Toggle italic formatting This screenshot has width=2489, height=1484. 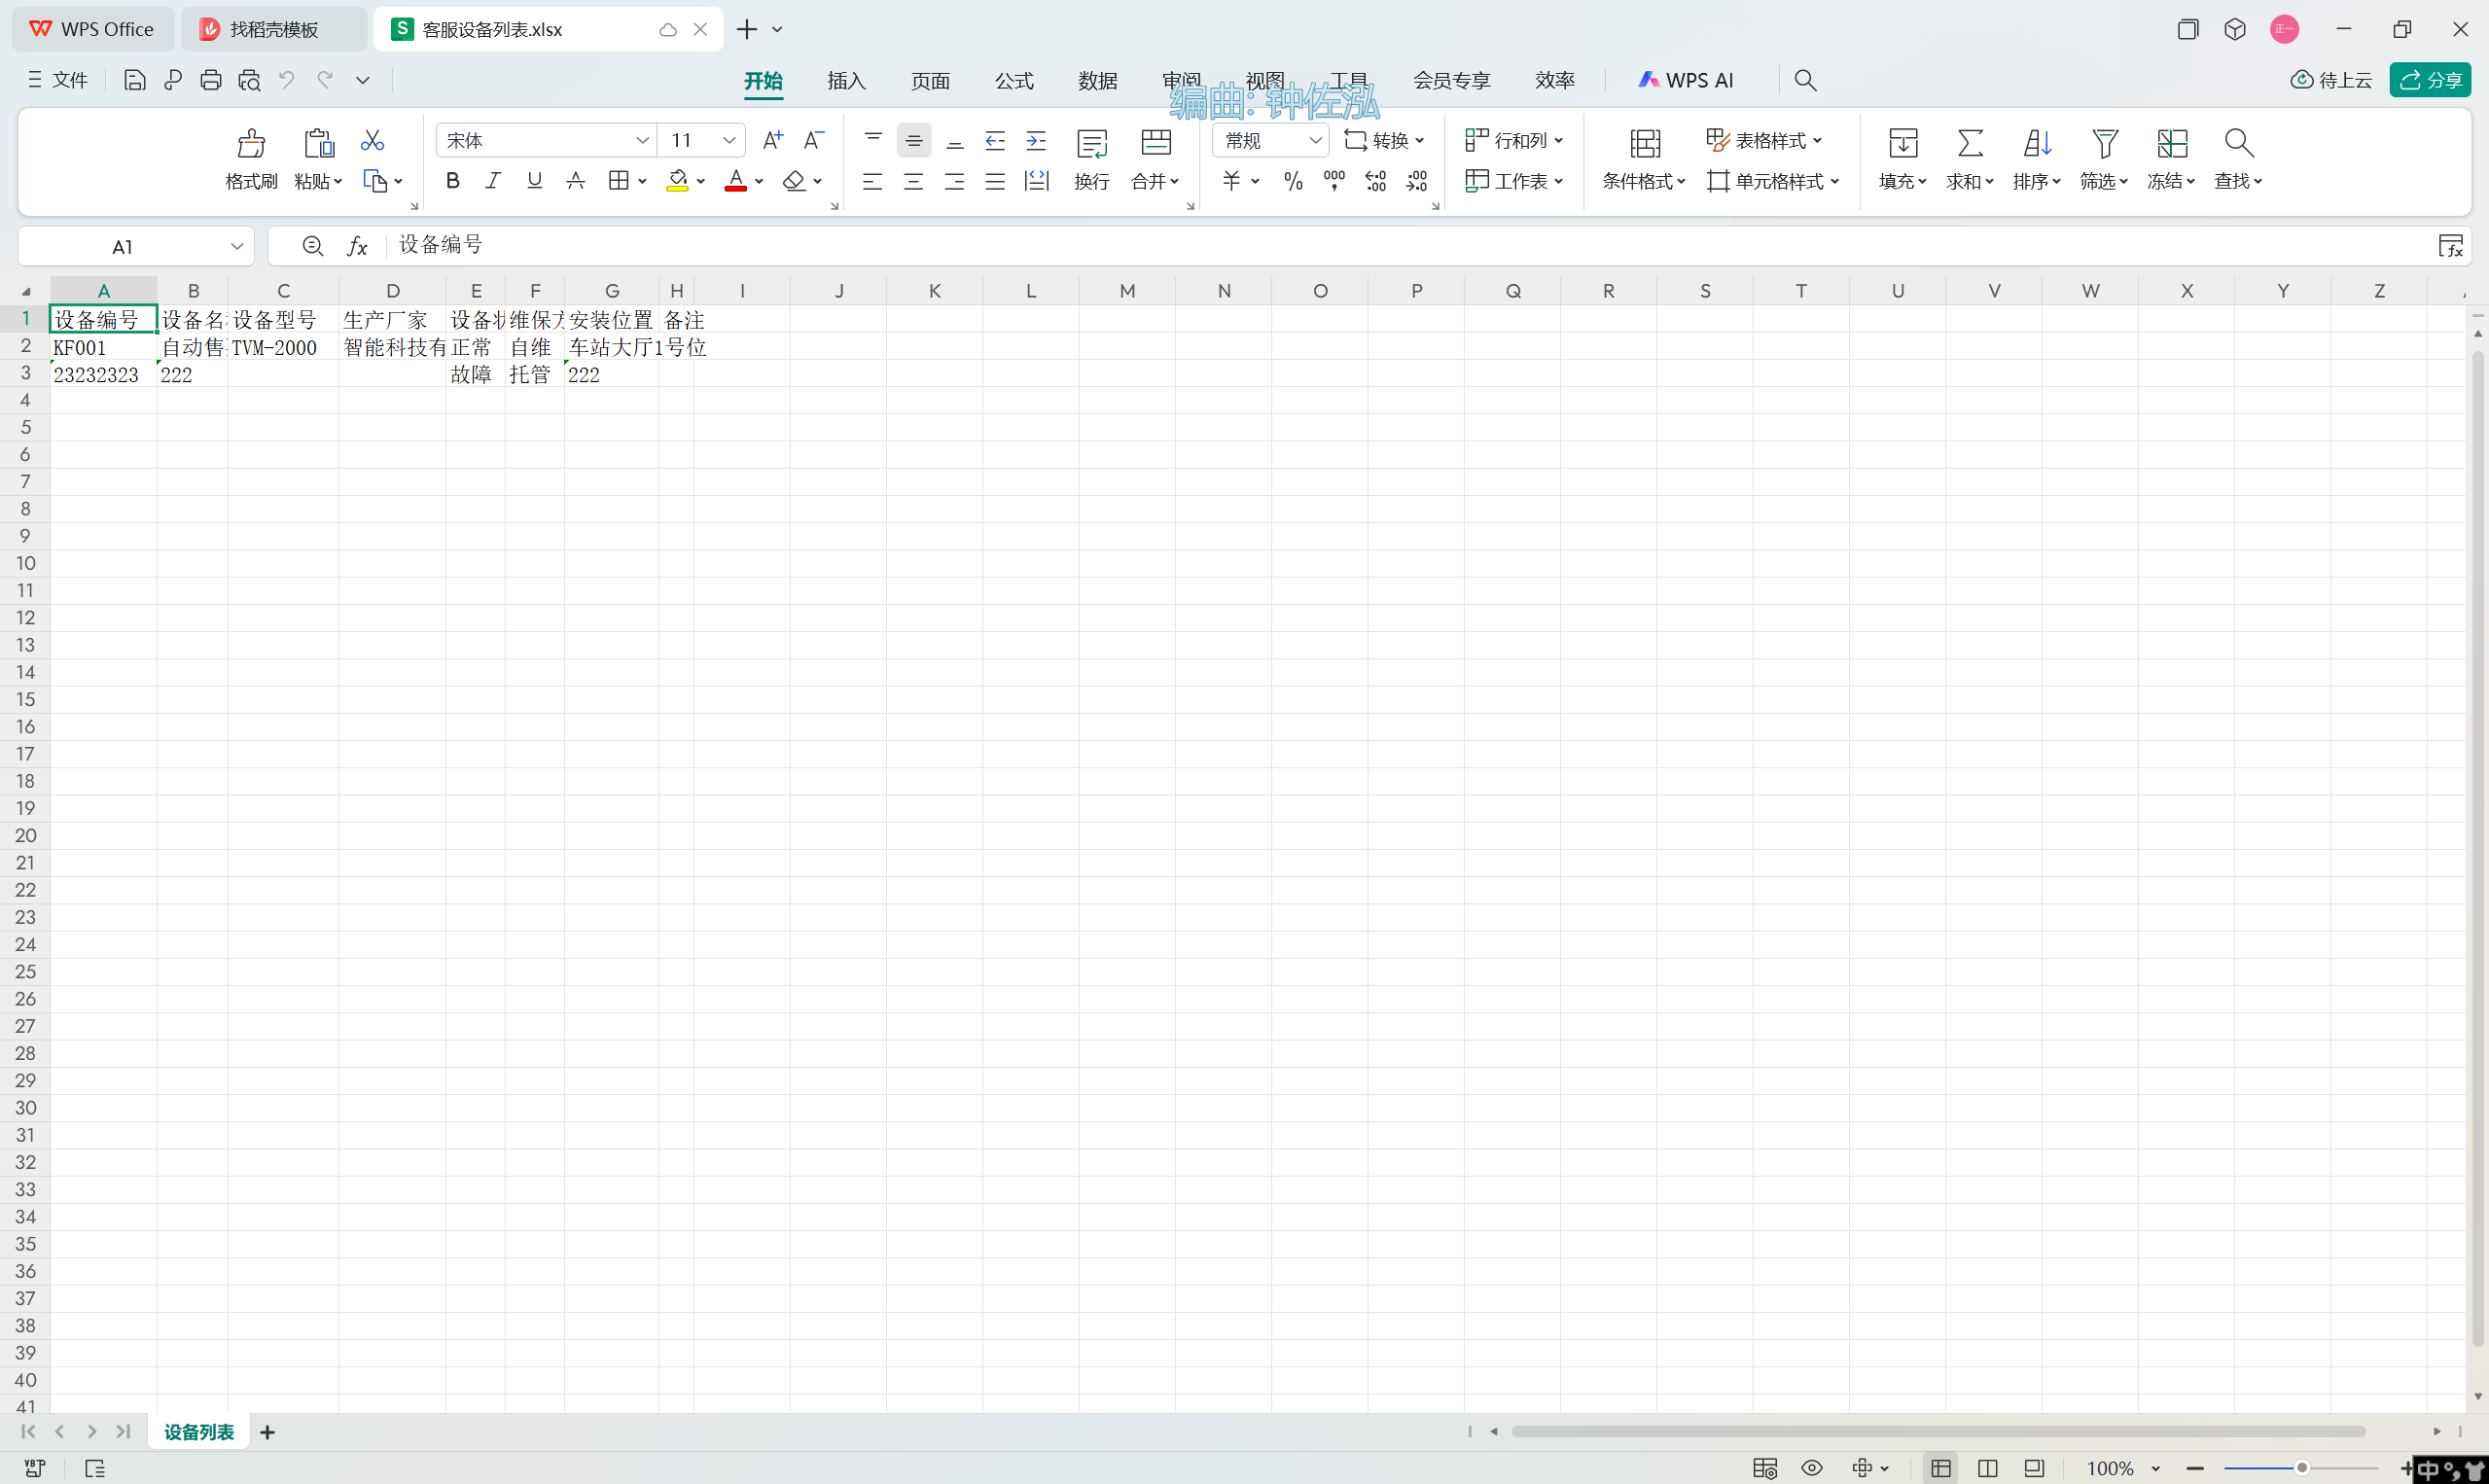pos(493,181)
